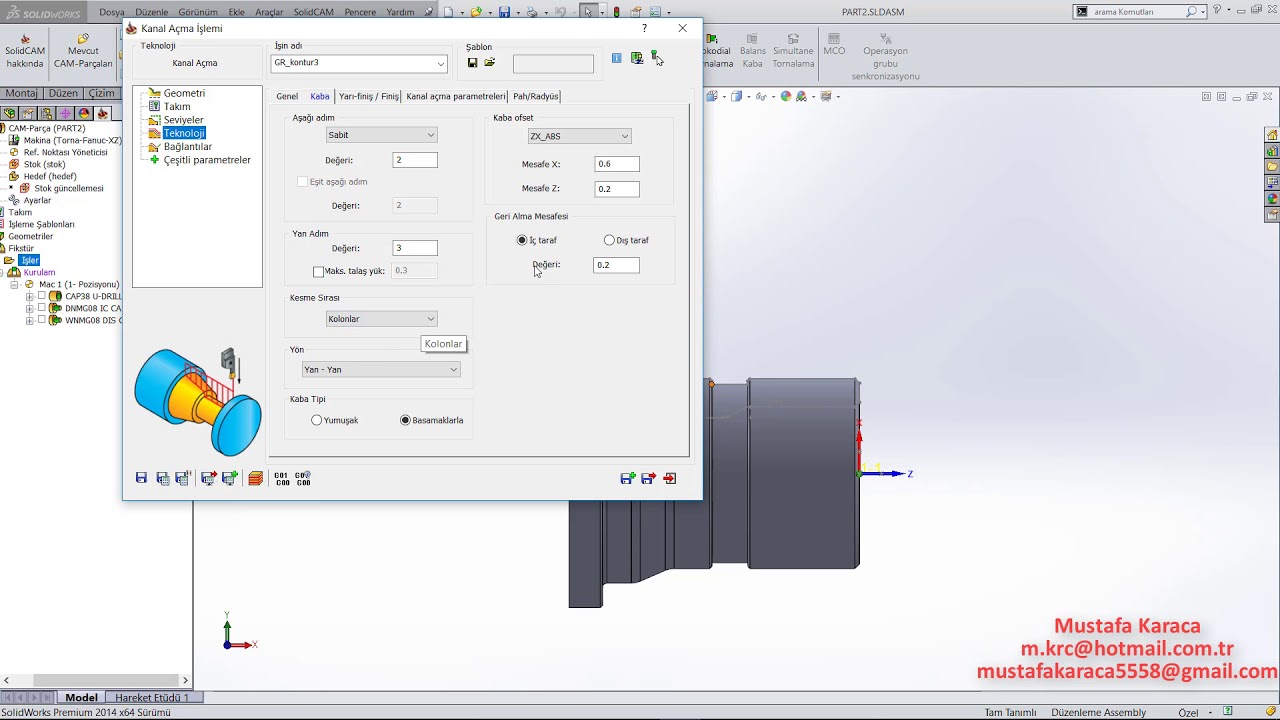Toggle checkbox next to WNMG08 DIS operation

pos(42,320)
